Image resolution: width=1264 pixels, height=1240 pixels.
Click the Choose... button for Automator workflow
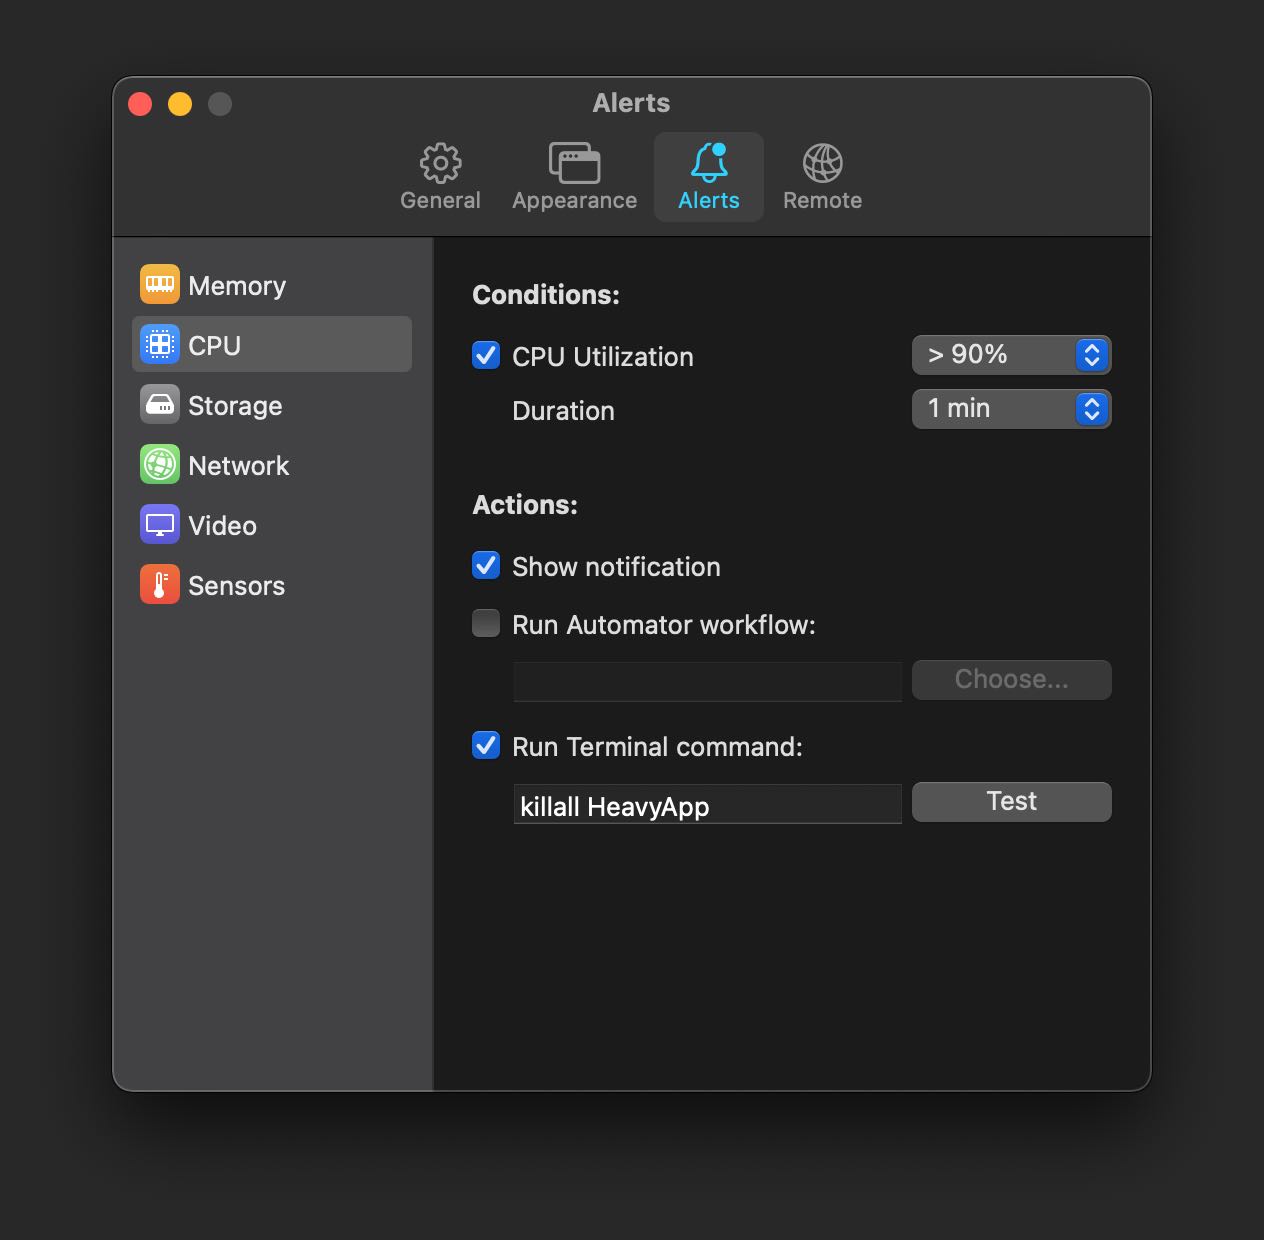click(1011, 679)
